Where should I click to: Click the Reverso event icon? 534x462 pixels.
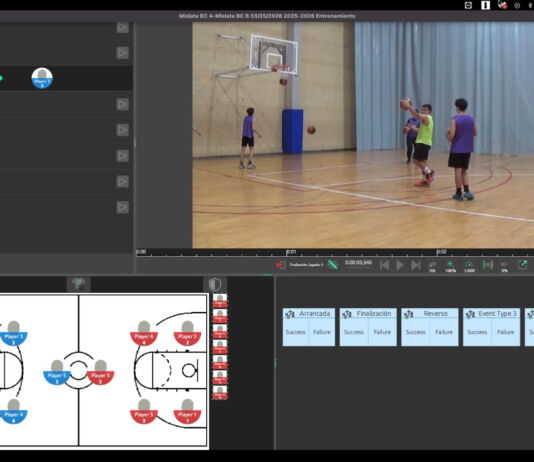[x=408, y=314]
